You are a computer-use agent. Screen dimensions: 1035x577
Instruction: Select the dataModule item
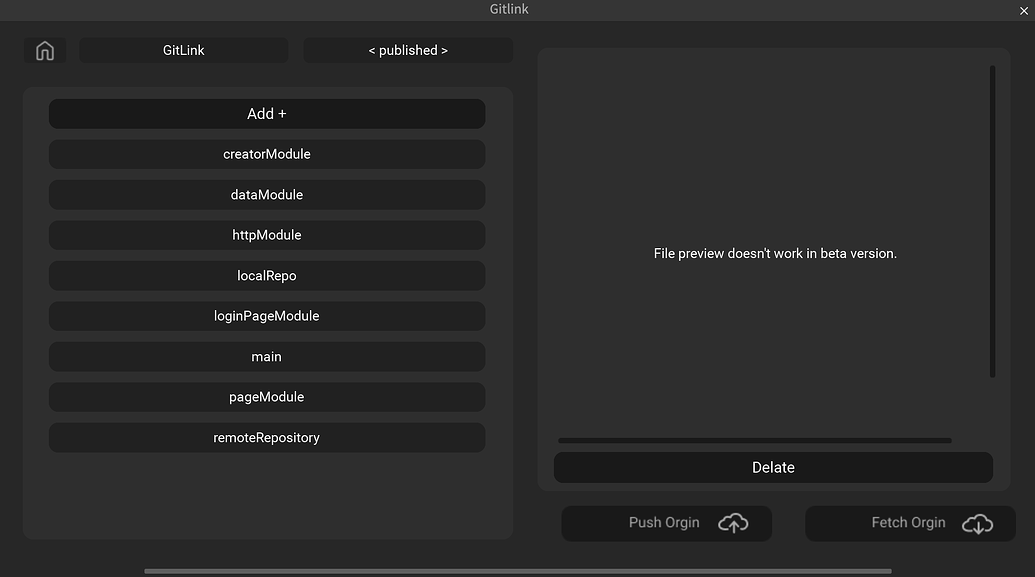266,194
